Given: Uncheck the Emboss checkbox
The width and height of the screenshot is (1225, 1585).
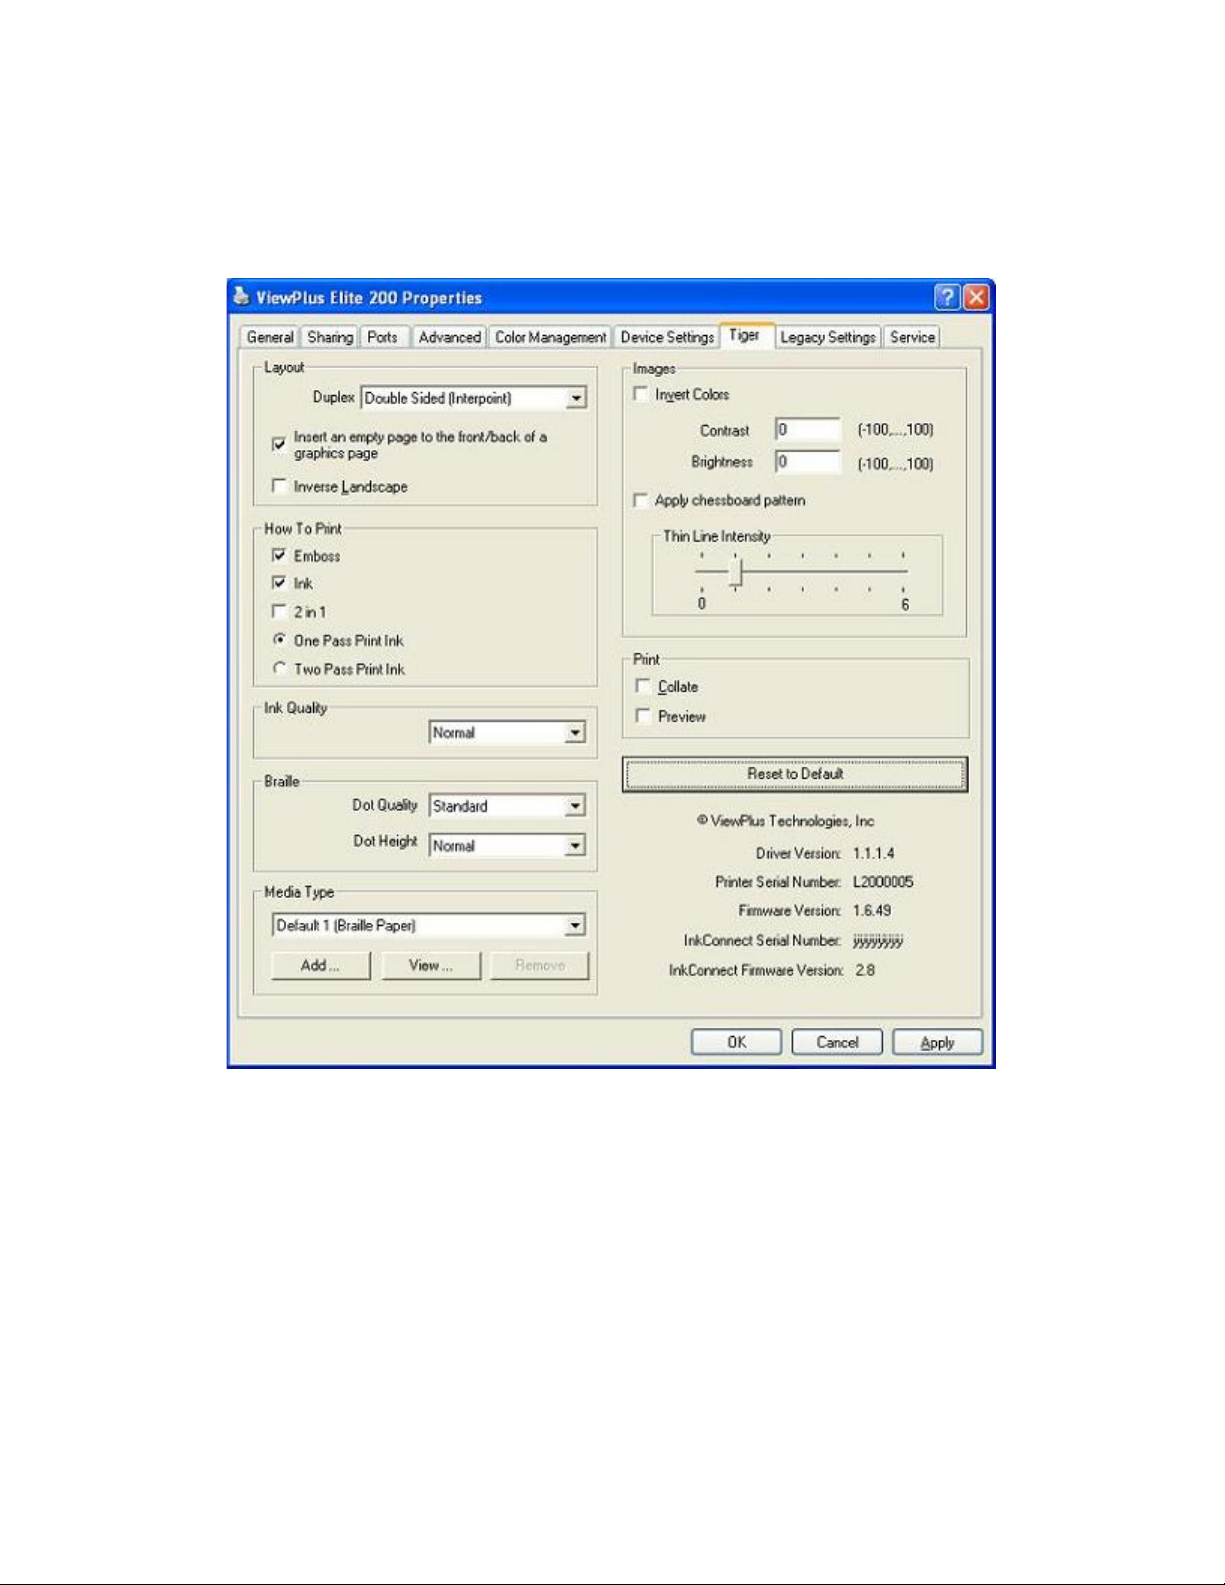Looking at the screenshot, I should [x=279, y=555].
